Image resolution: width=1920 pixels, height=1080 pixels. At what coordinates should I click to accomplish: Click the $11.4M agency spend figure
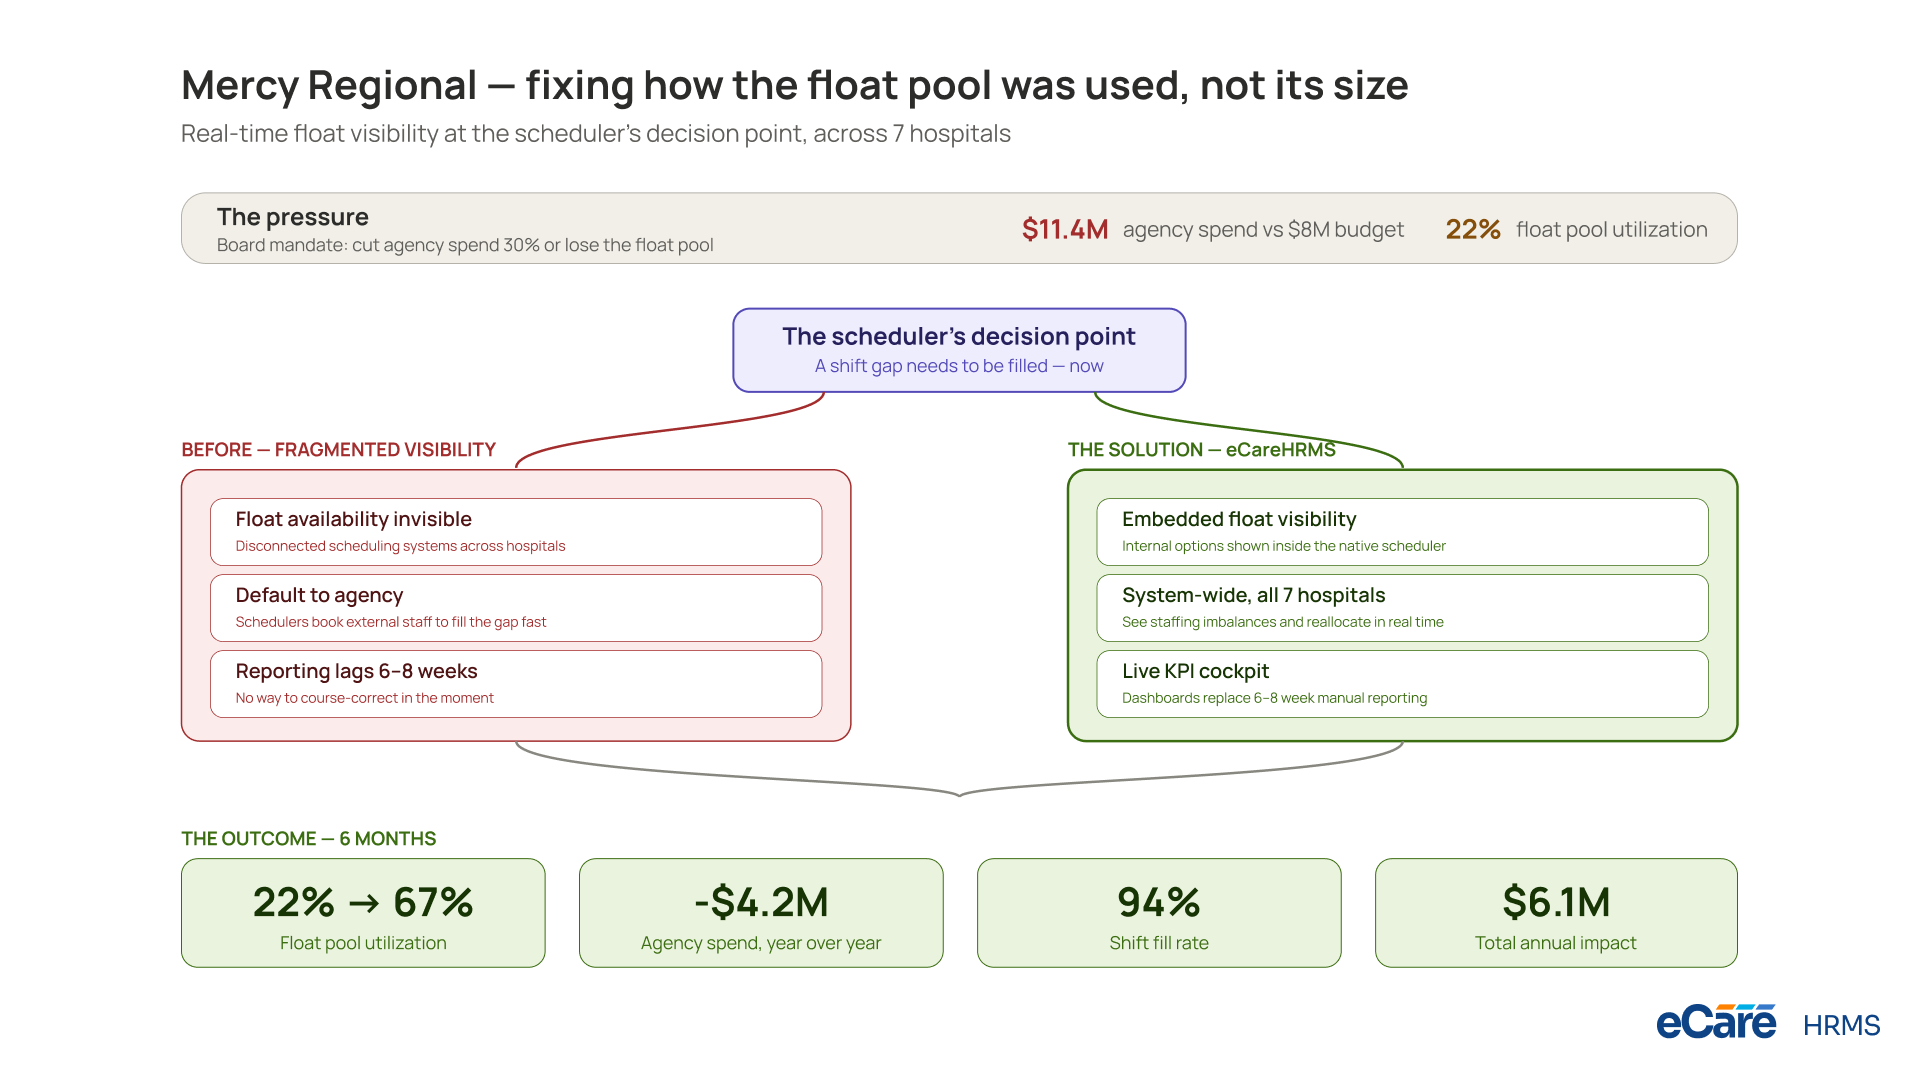[1065, 230]
